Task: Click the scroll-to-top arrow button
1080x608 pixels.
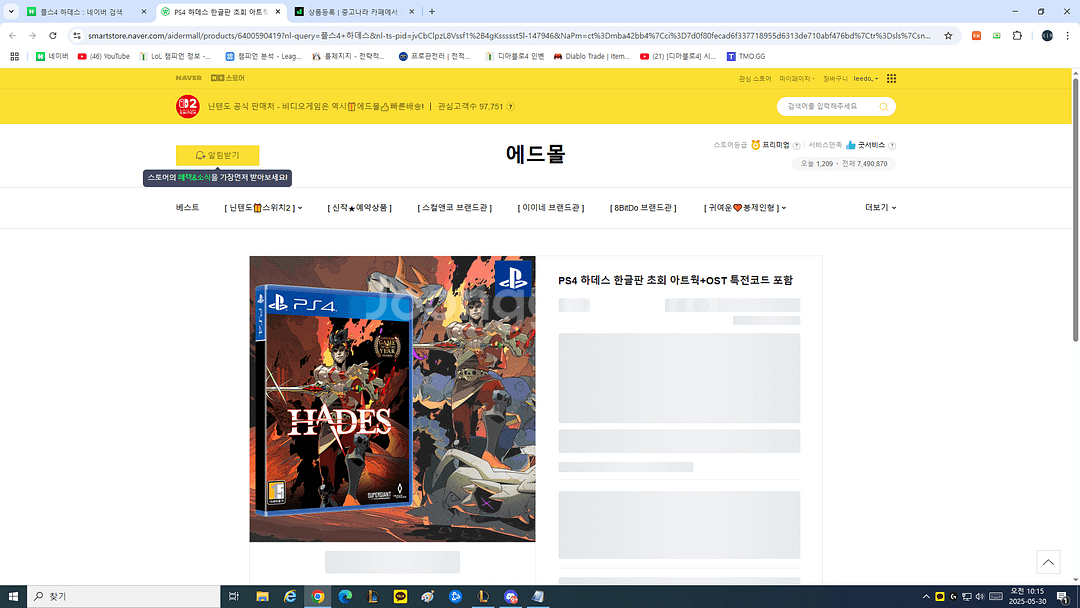Action: tap(1048, 562)
